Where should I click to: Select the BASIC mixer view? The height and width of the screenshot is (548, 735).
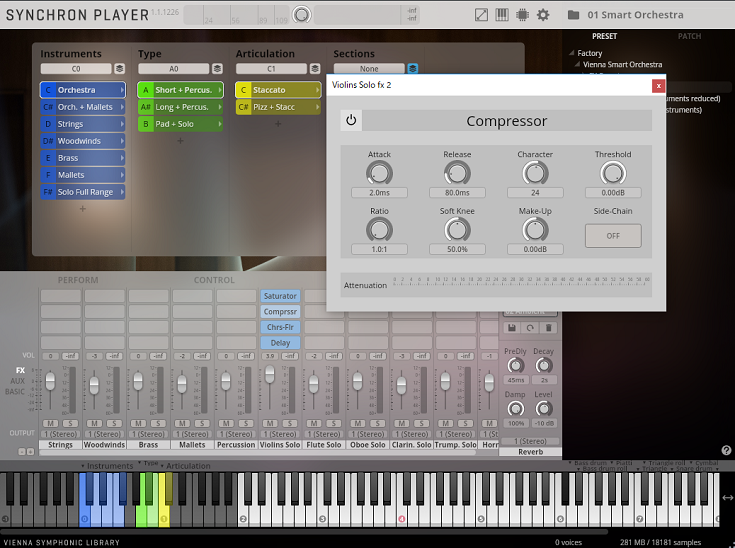click(x=15, y=391)
